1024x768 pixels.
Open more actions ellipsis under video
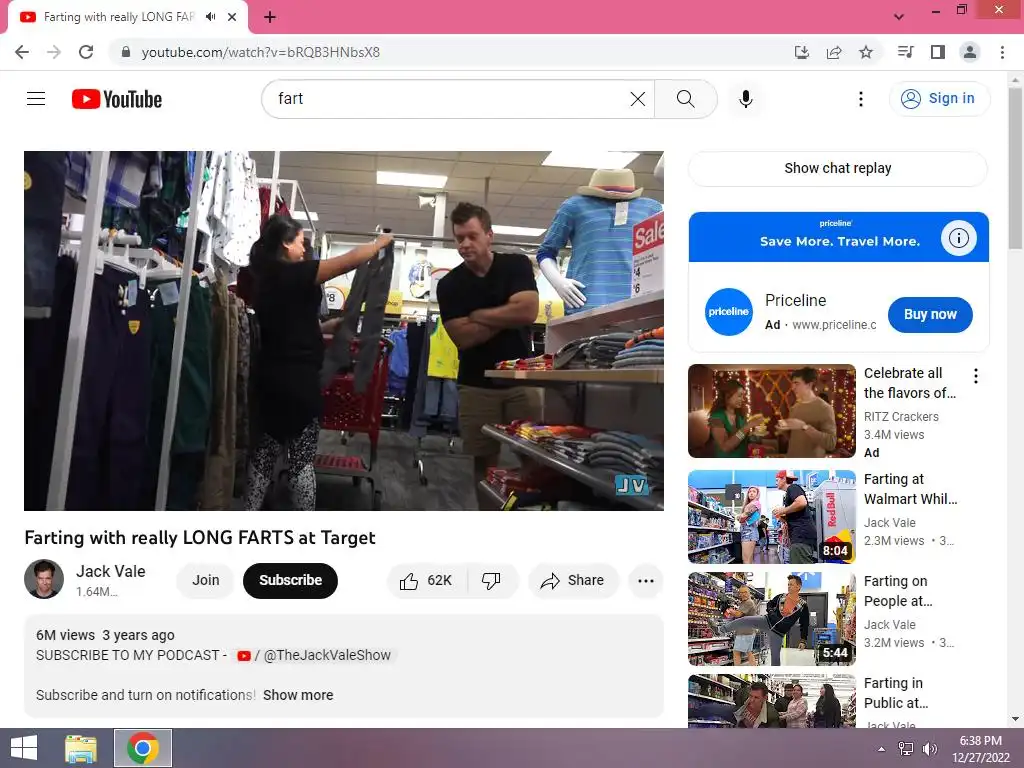(646, 581)
